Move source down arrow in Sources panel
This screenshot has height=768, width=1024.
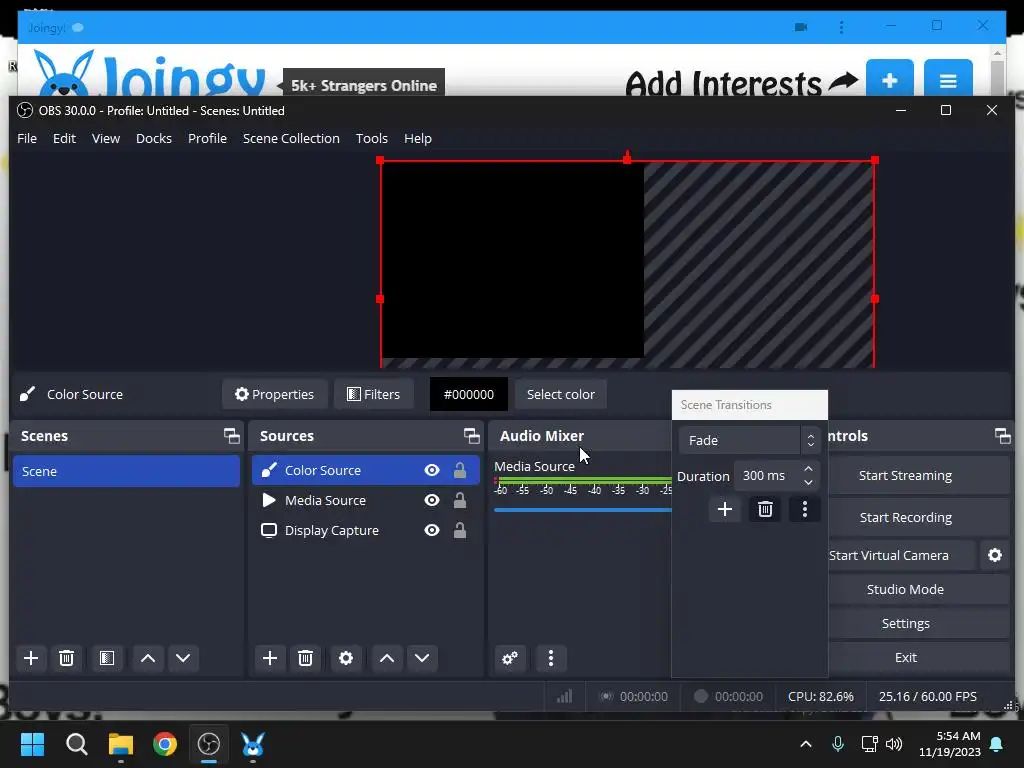pyautogui.click(x=423, y=658)
